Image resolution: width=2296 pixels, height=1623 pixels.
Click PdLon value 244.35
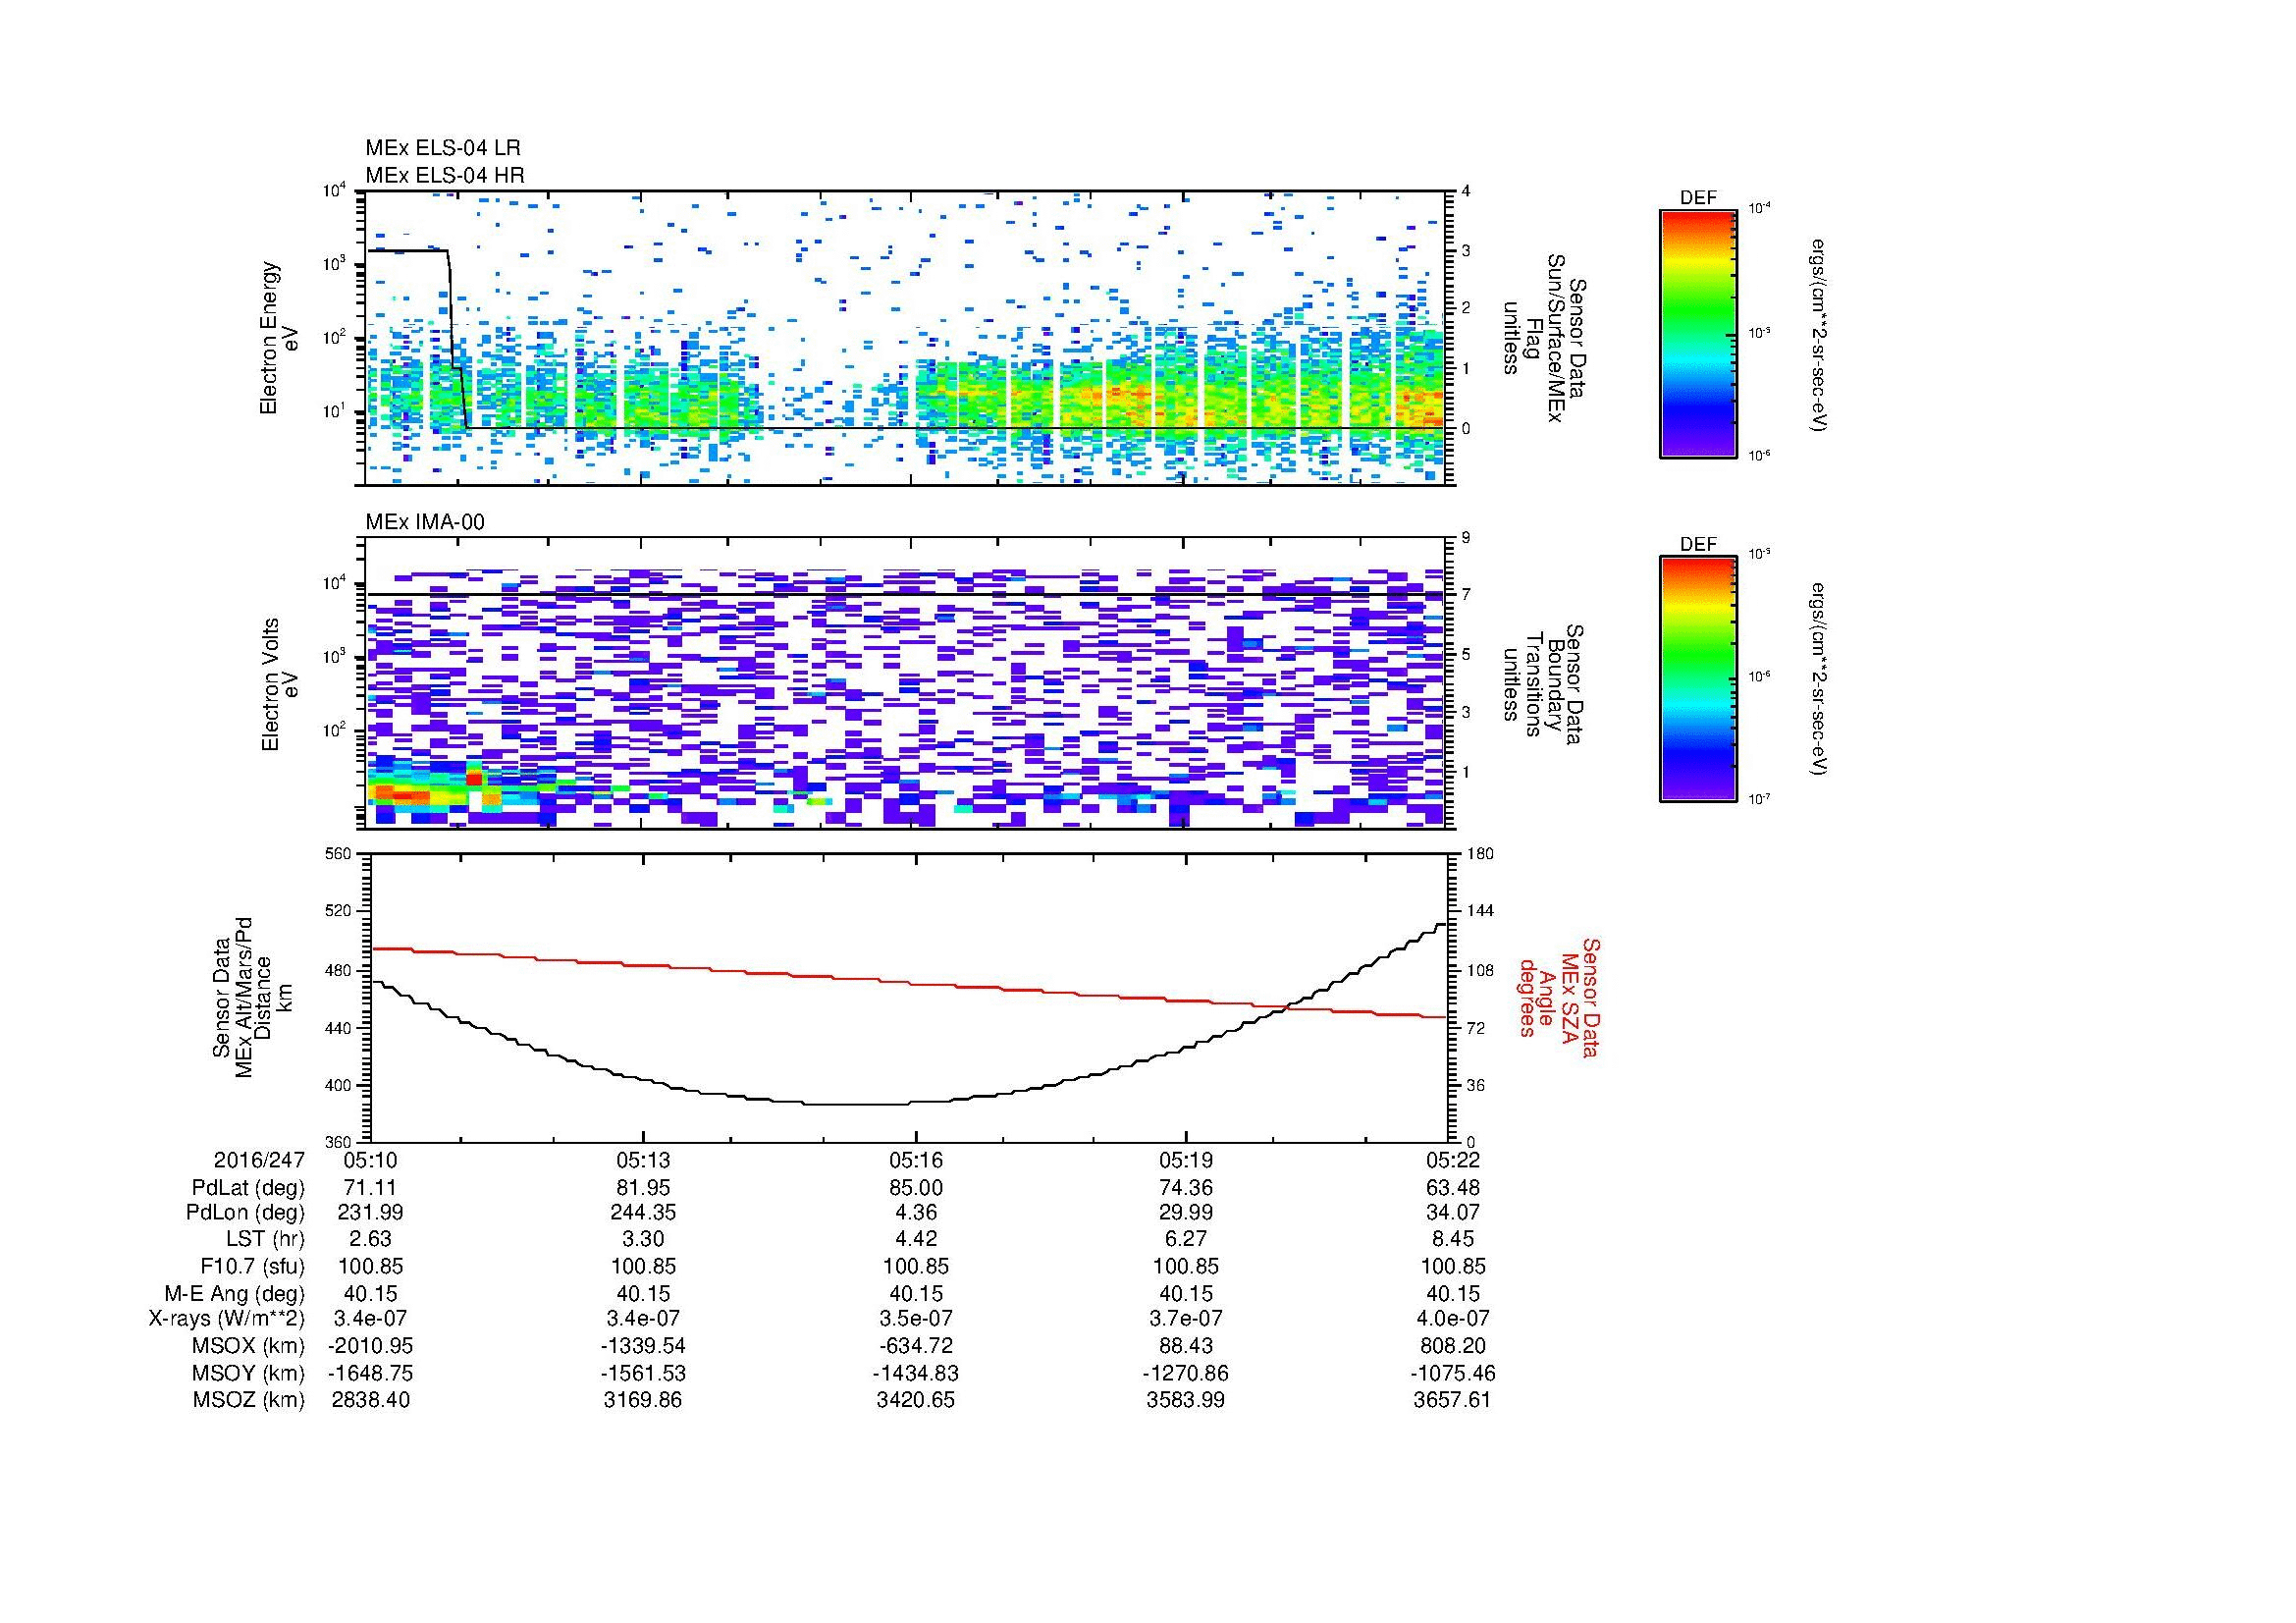pyautogui.click(x=643, y=1213)
